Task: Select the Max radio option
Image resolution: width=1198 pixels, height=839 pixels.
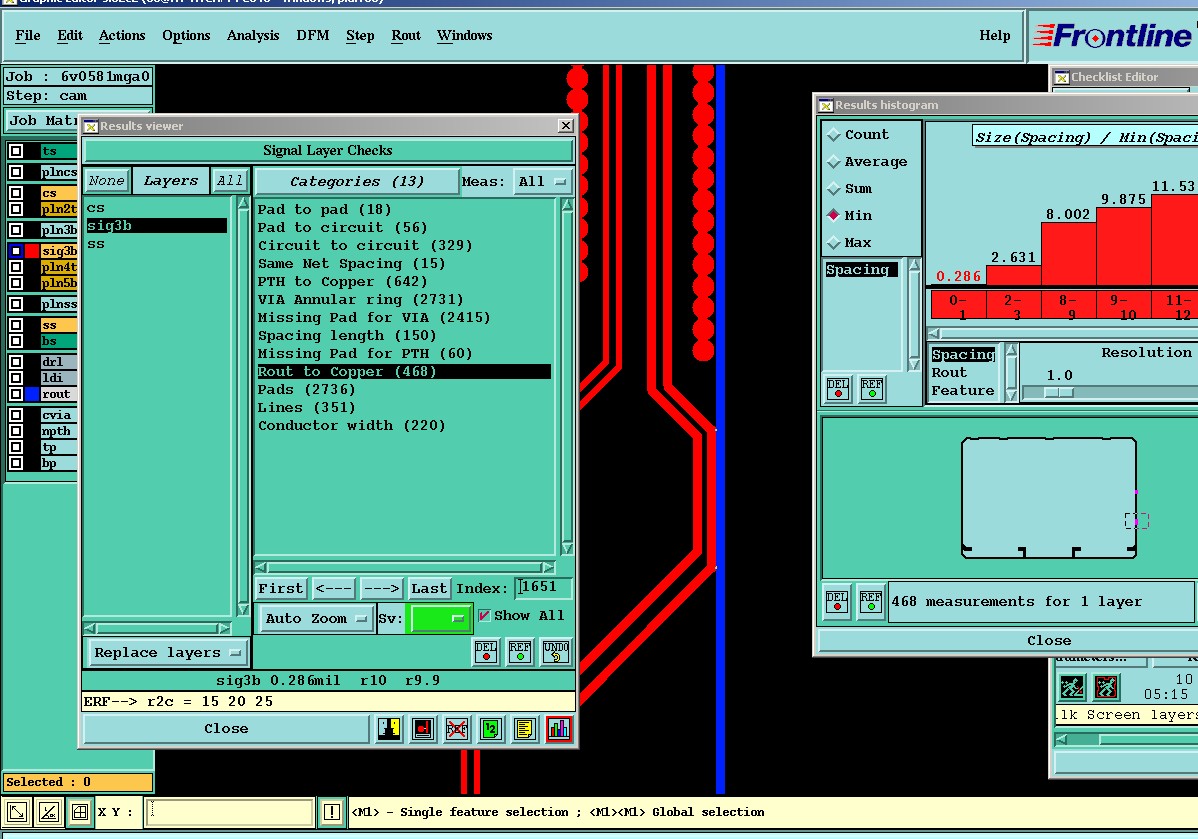Action: (833, 243)
